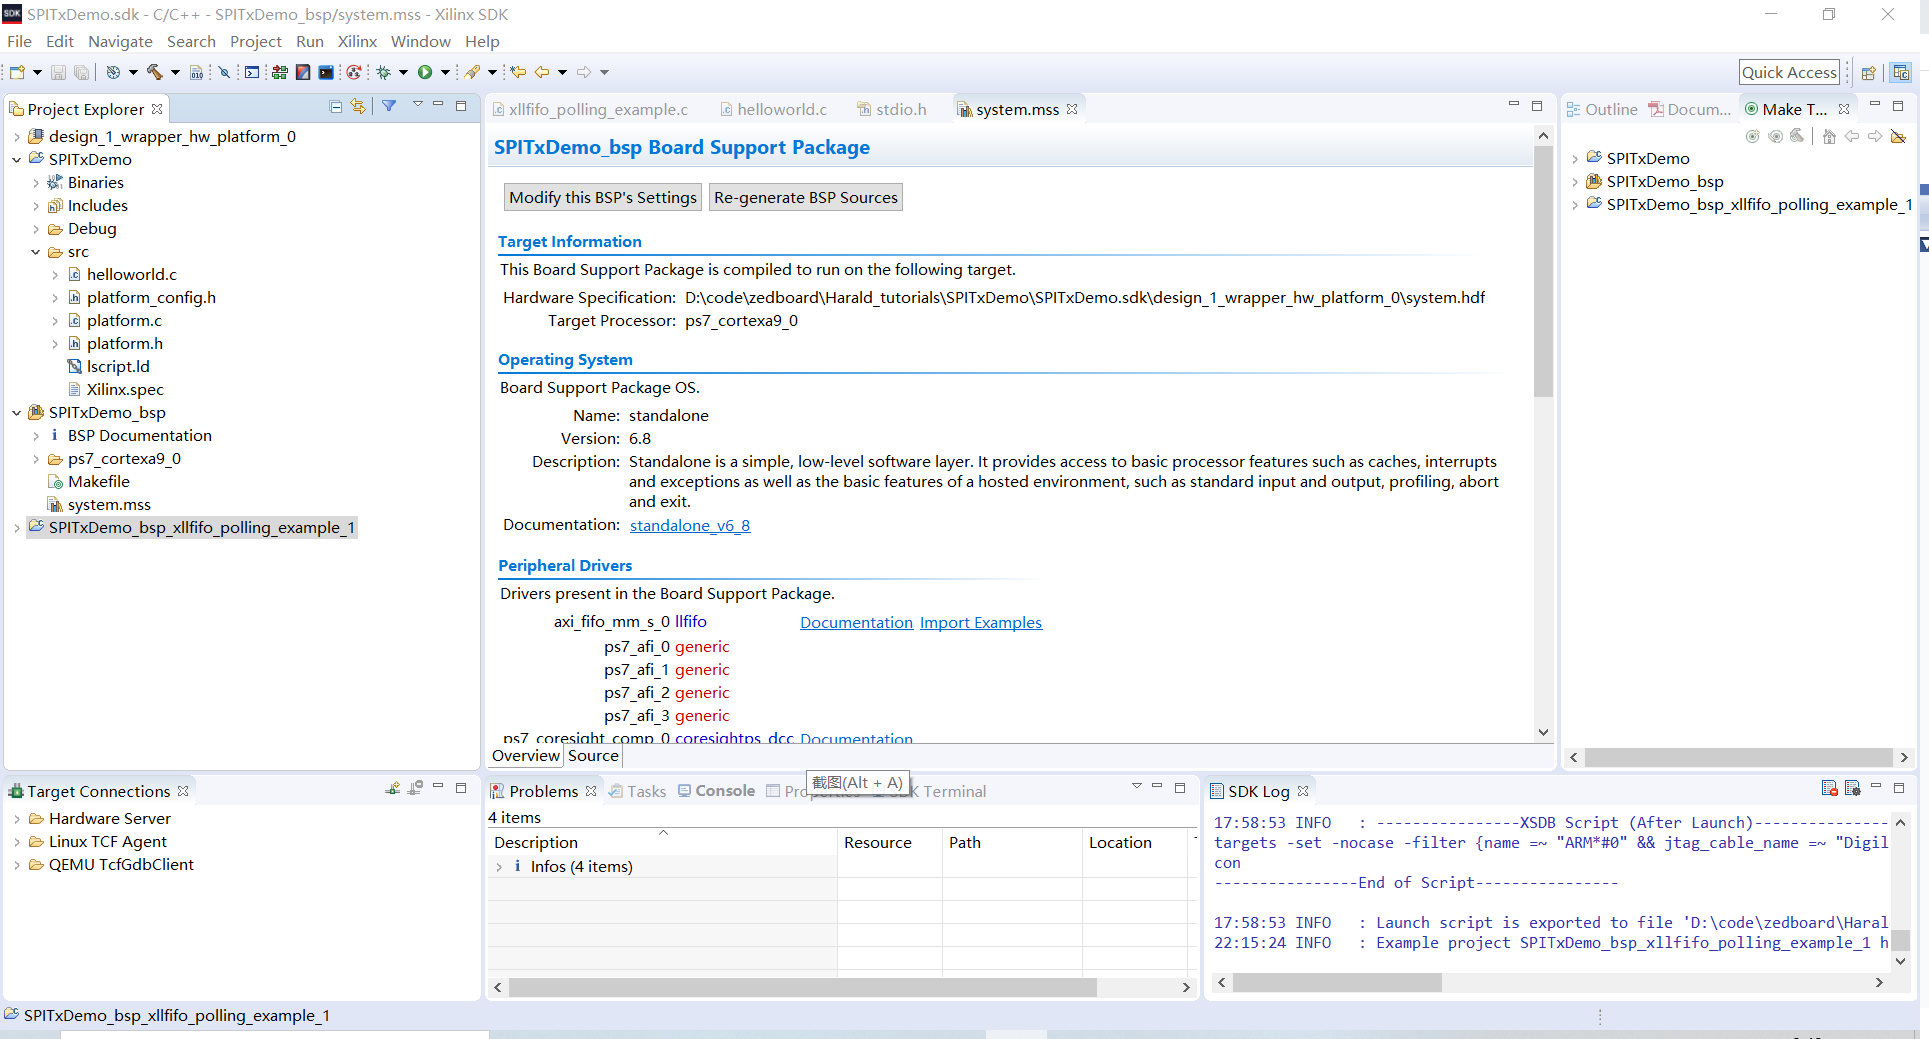
Task: Click Collapse All in Project Explorer
Action: 336,106
